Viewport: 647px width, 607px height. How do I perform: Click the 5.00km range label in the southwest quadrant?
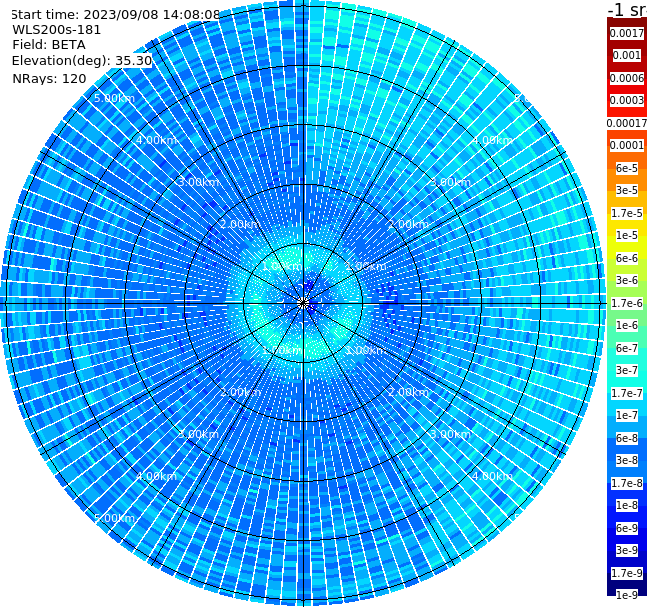coord(114,518)
